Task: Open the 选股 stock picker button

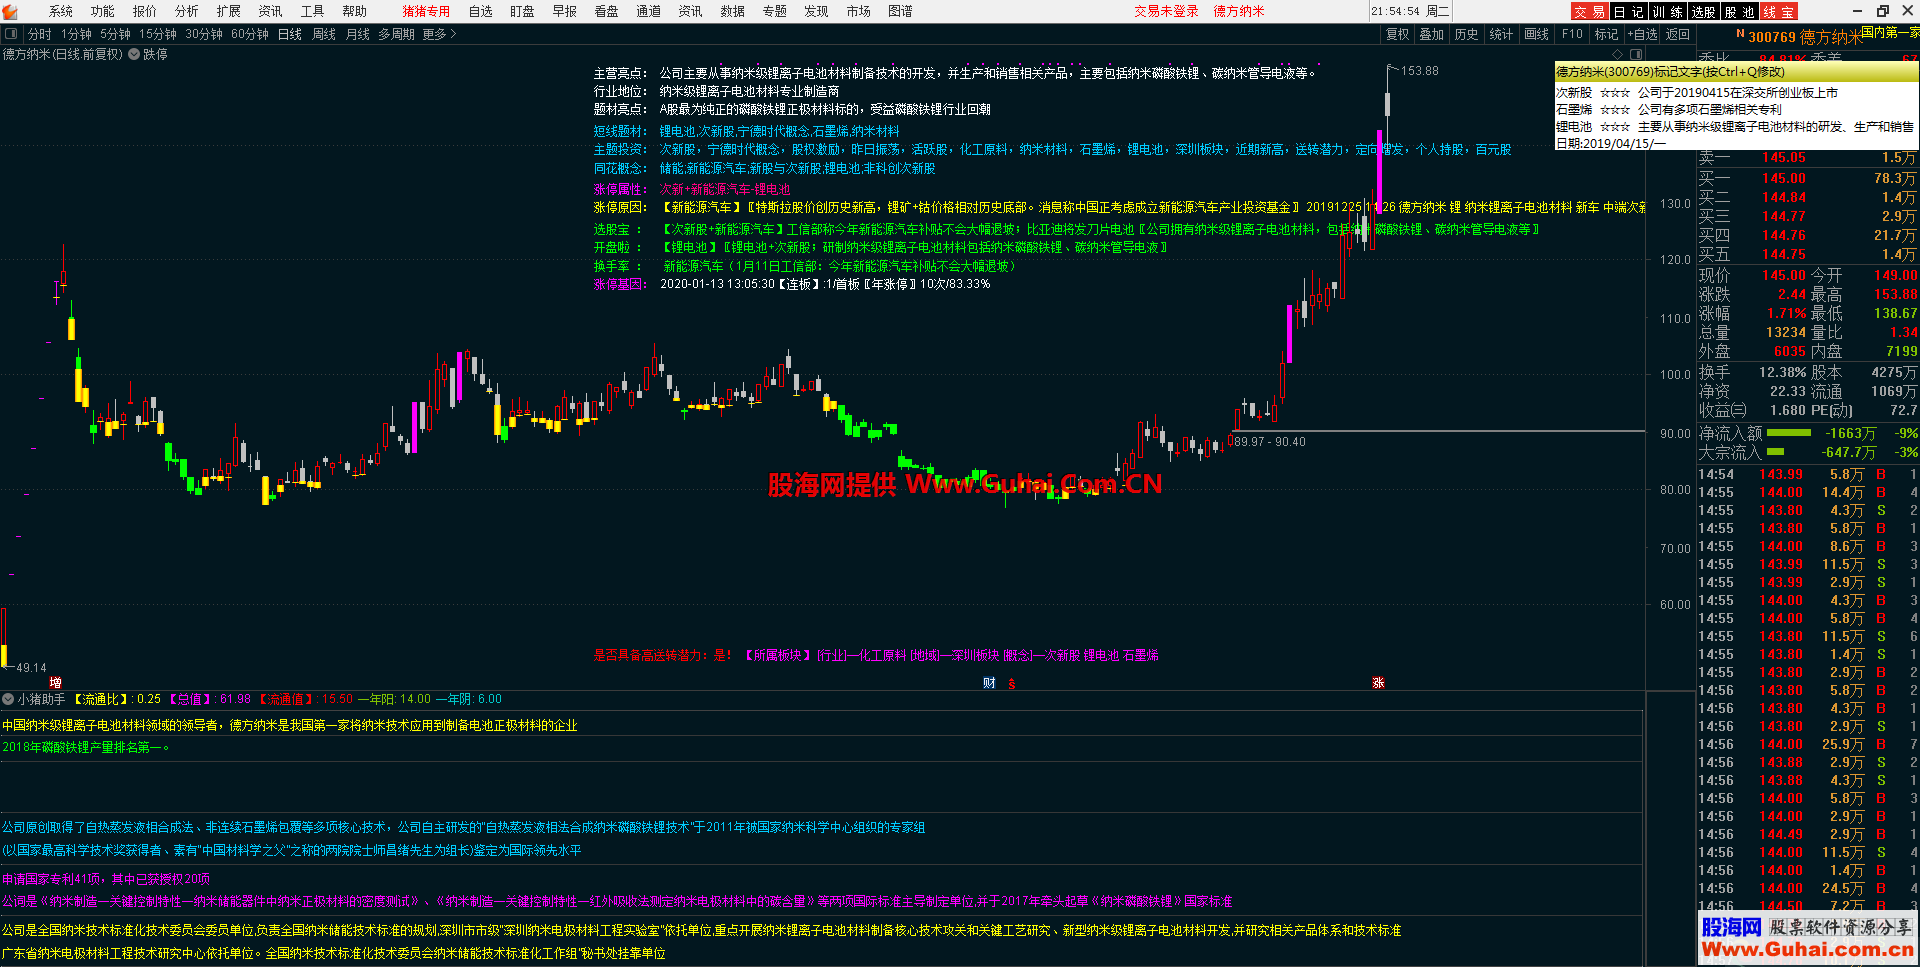Action: 1704,11
